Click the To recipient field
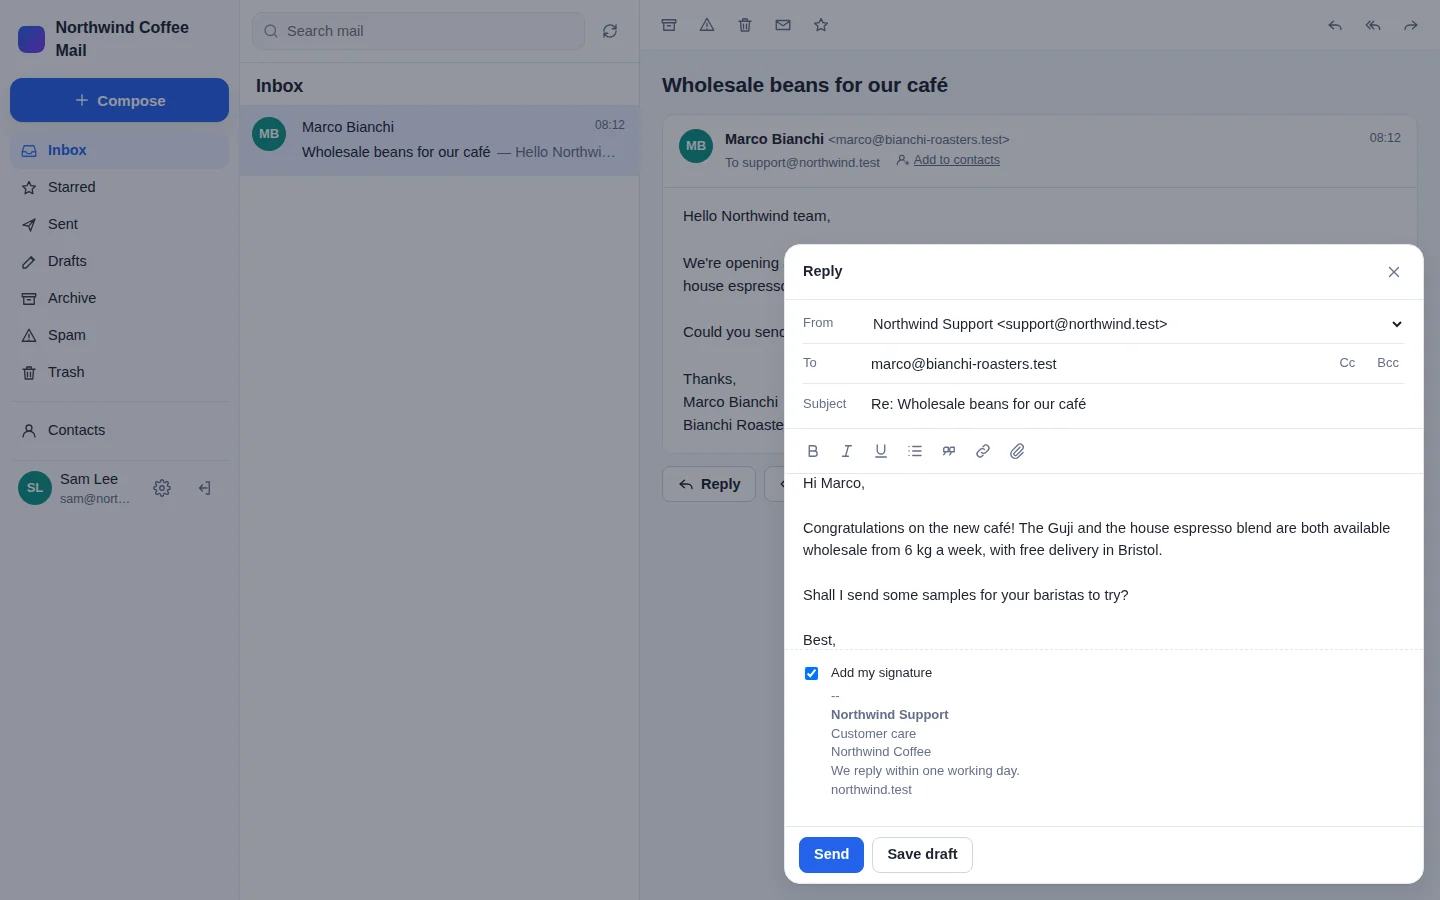The image size is (1440, 900). pos(1098,364)
